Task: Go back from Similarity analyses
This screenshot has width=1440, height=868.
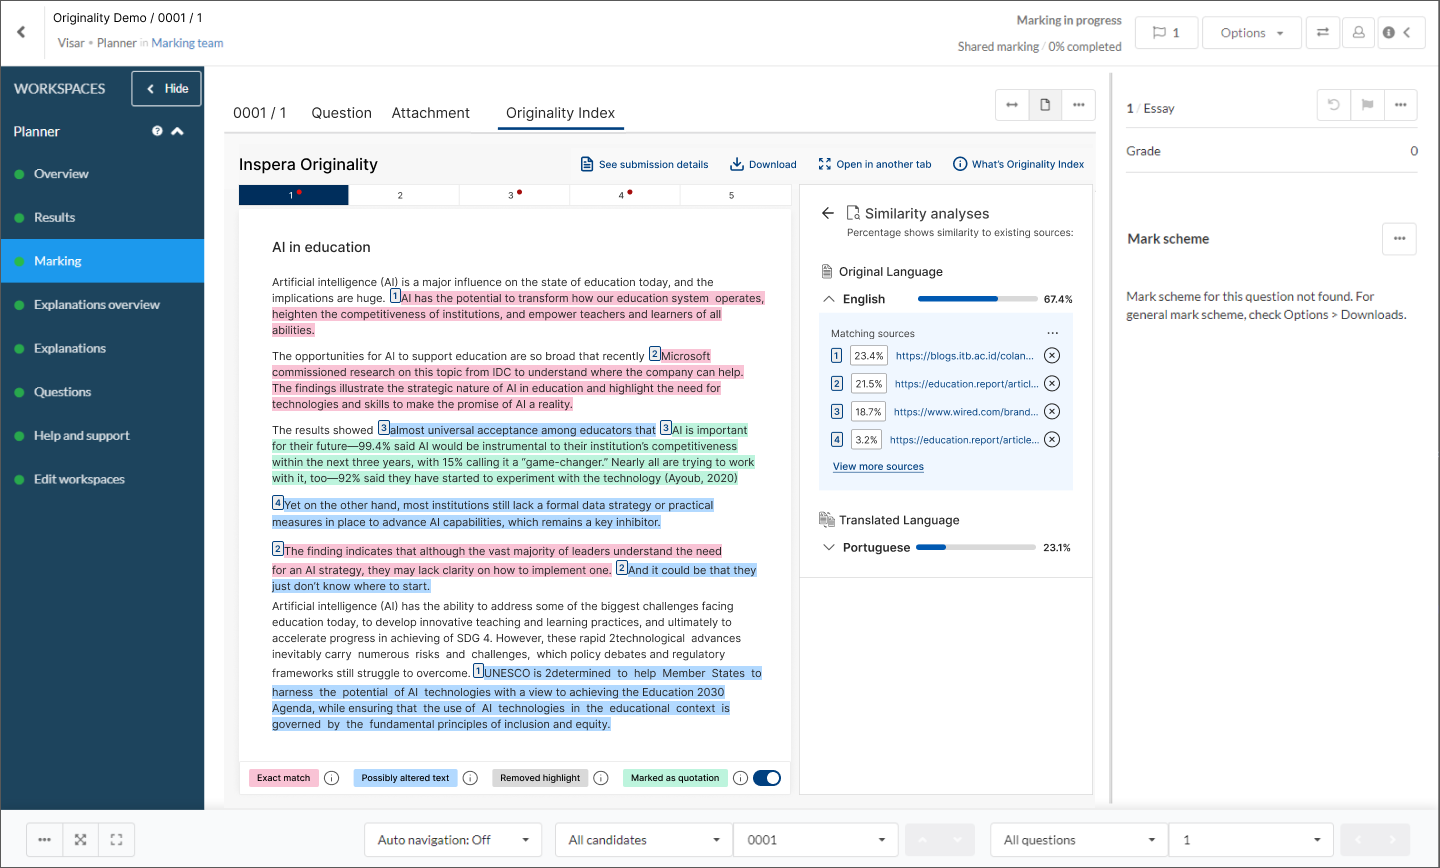Action: (827, 213)
